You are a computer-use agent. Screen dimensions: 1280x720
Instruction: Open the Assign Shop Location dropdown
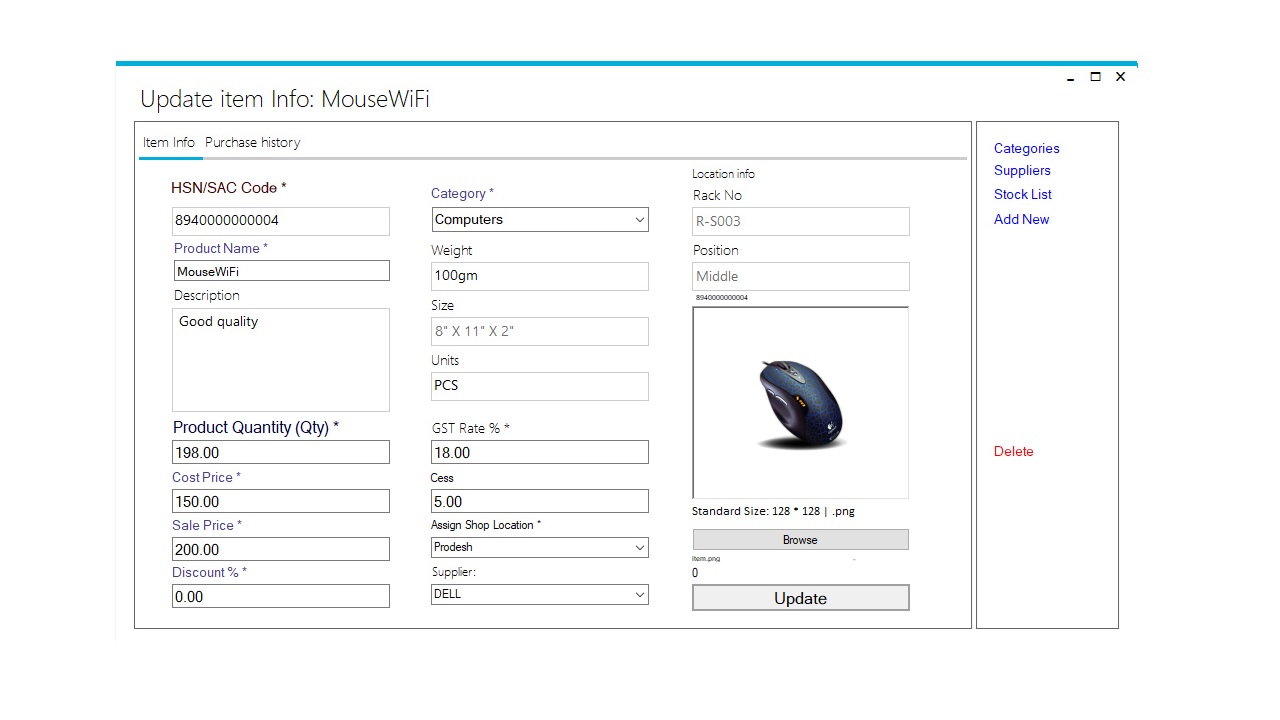(x=541, y=548)
